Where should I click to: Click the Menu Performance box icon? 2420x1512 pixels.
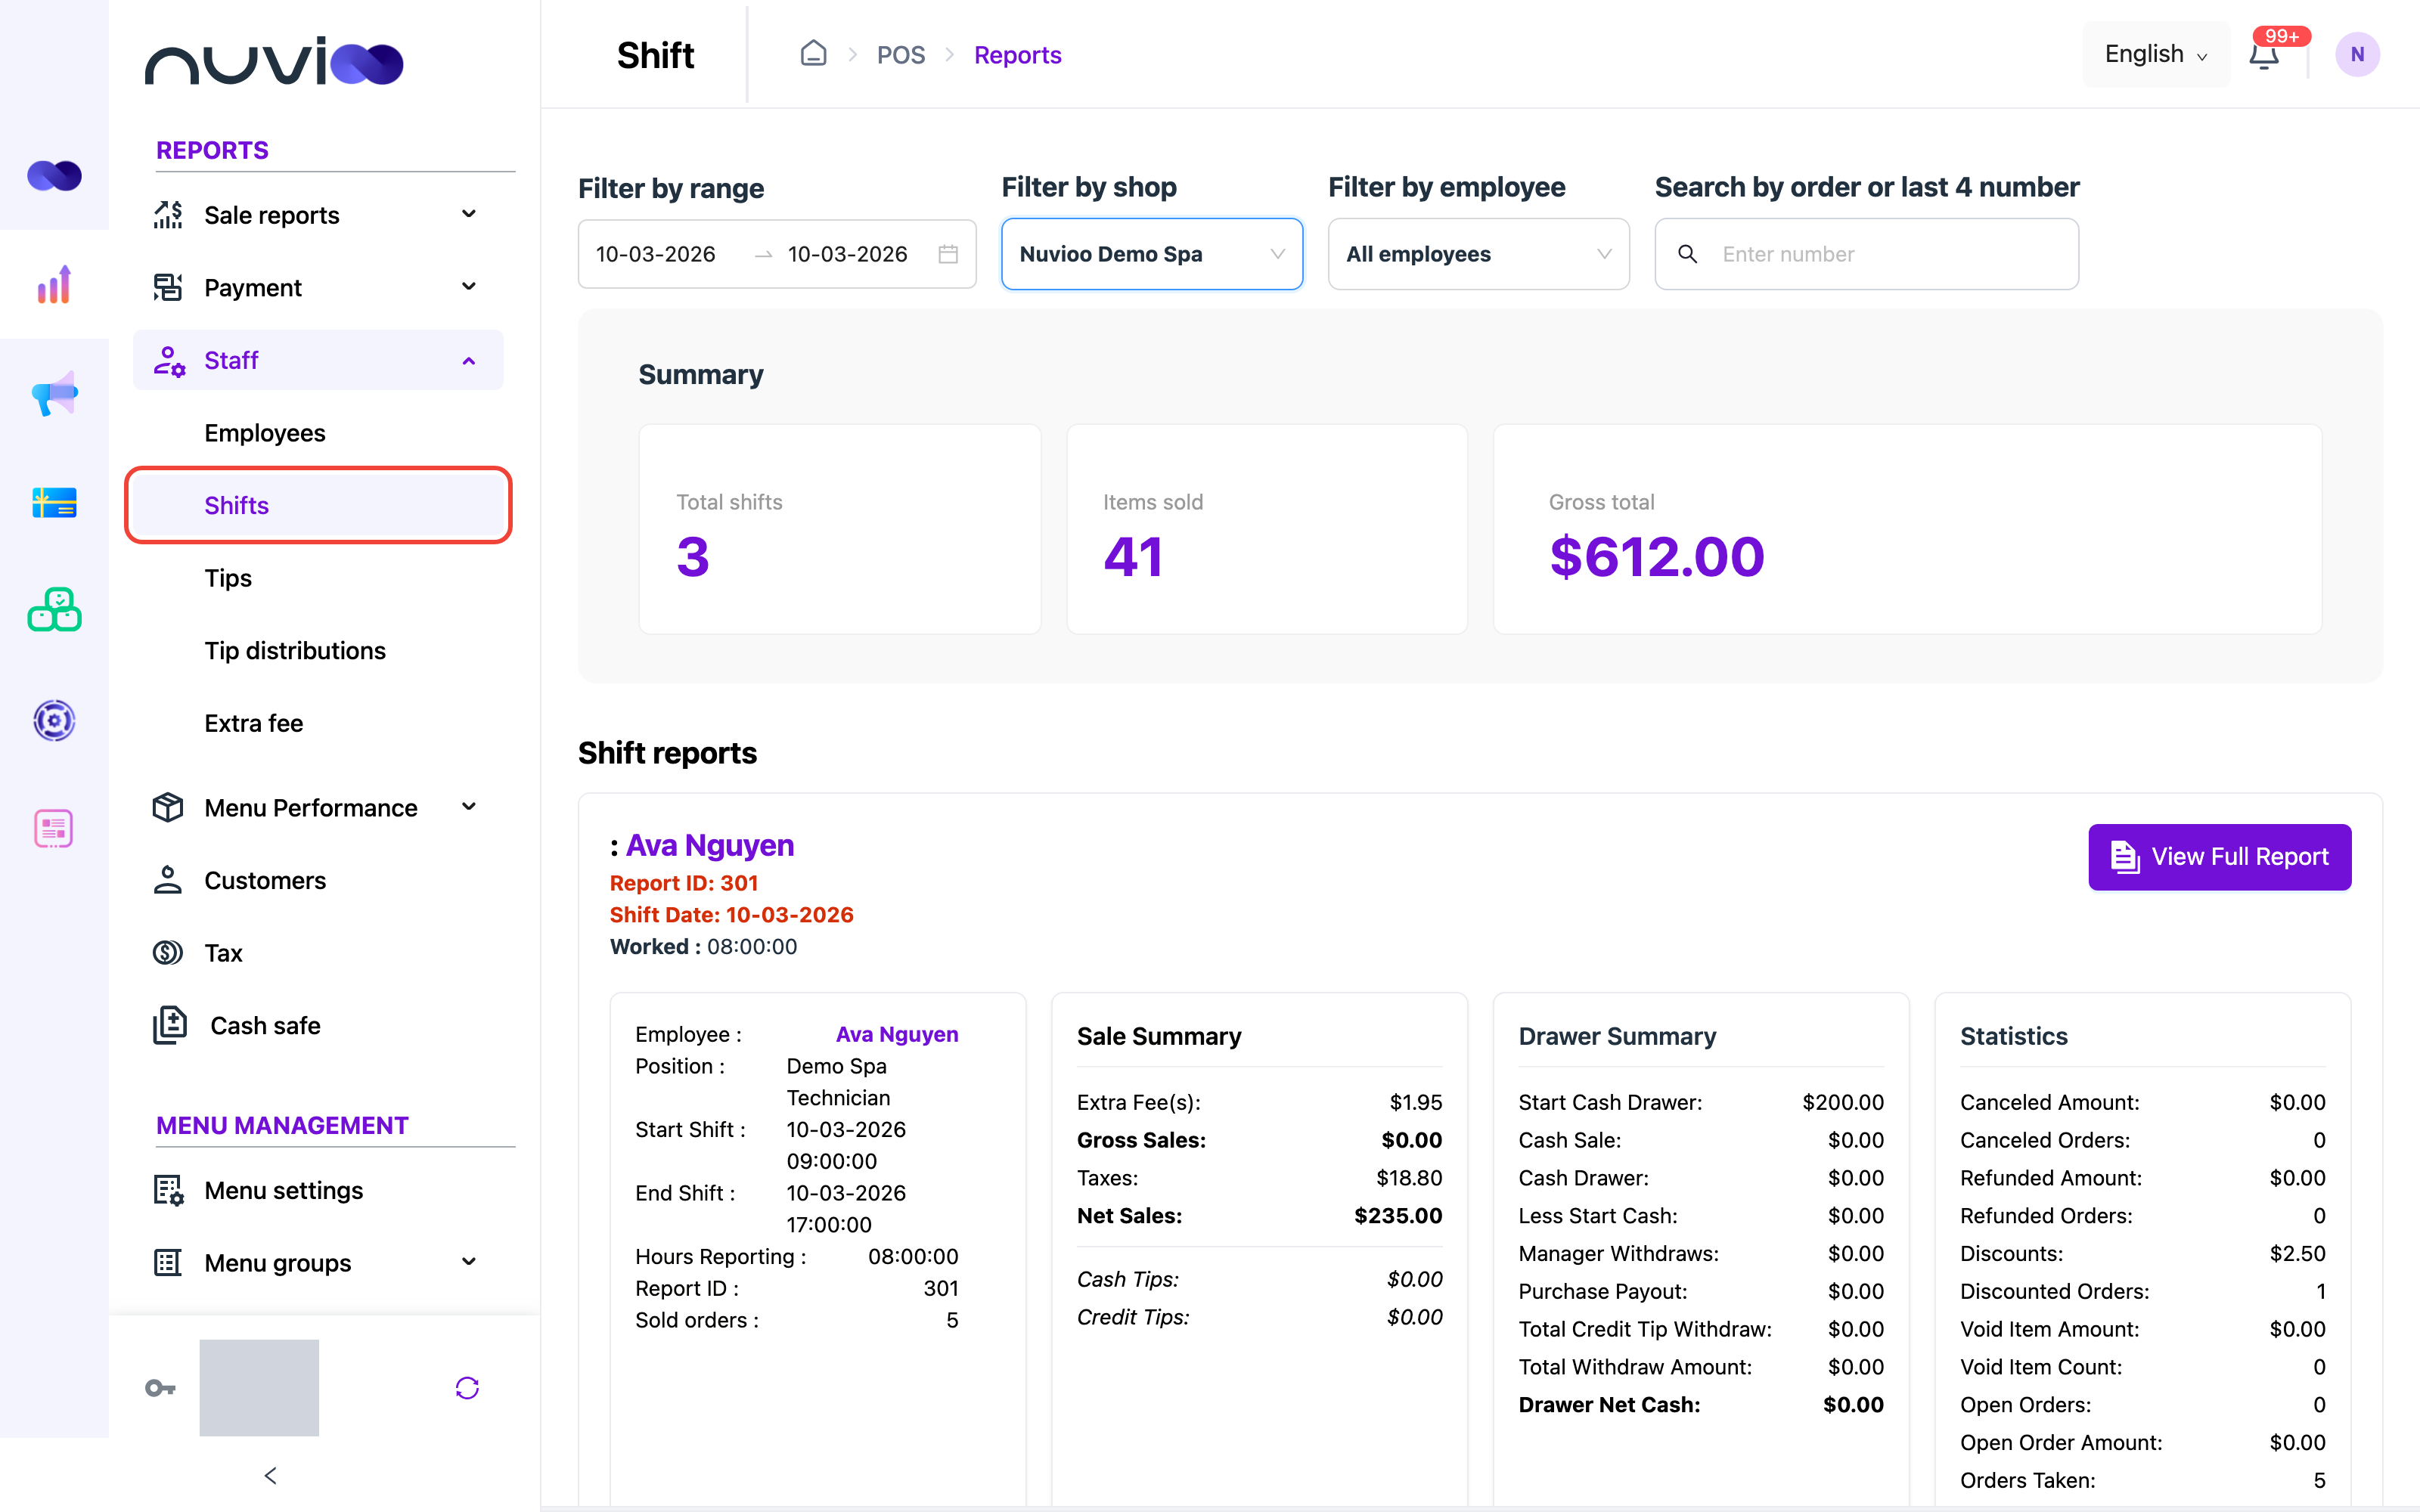tap(168, 807)
